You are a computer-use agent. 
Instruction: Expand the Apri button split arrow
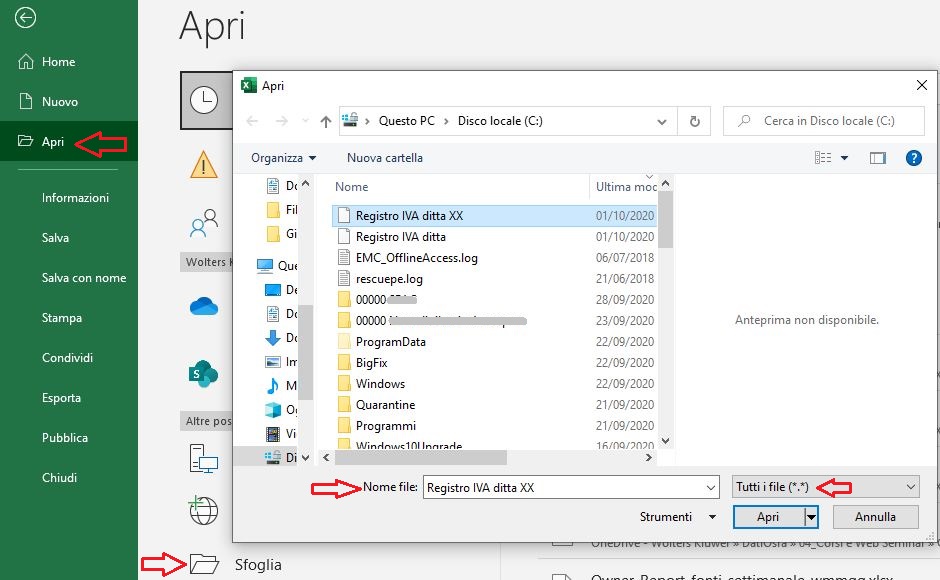point(811,517)
